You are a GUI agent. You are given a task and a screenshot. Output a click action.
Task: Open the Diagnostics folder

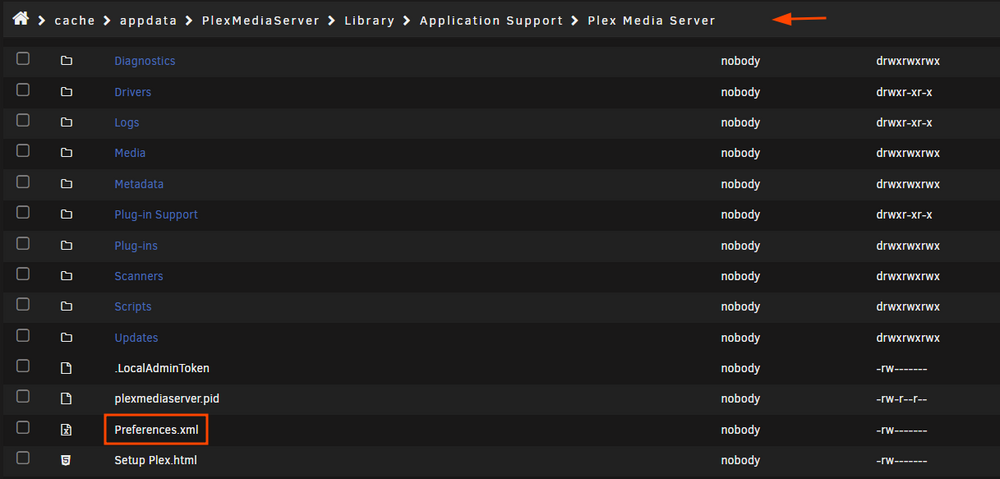(x=145, y=61)
